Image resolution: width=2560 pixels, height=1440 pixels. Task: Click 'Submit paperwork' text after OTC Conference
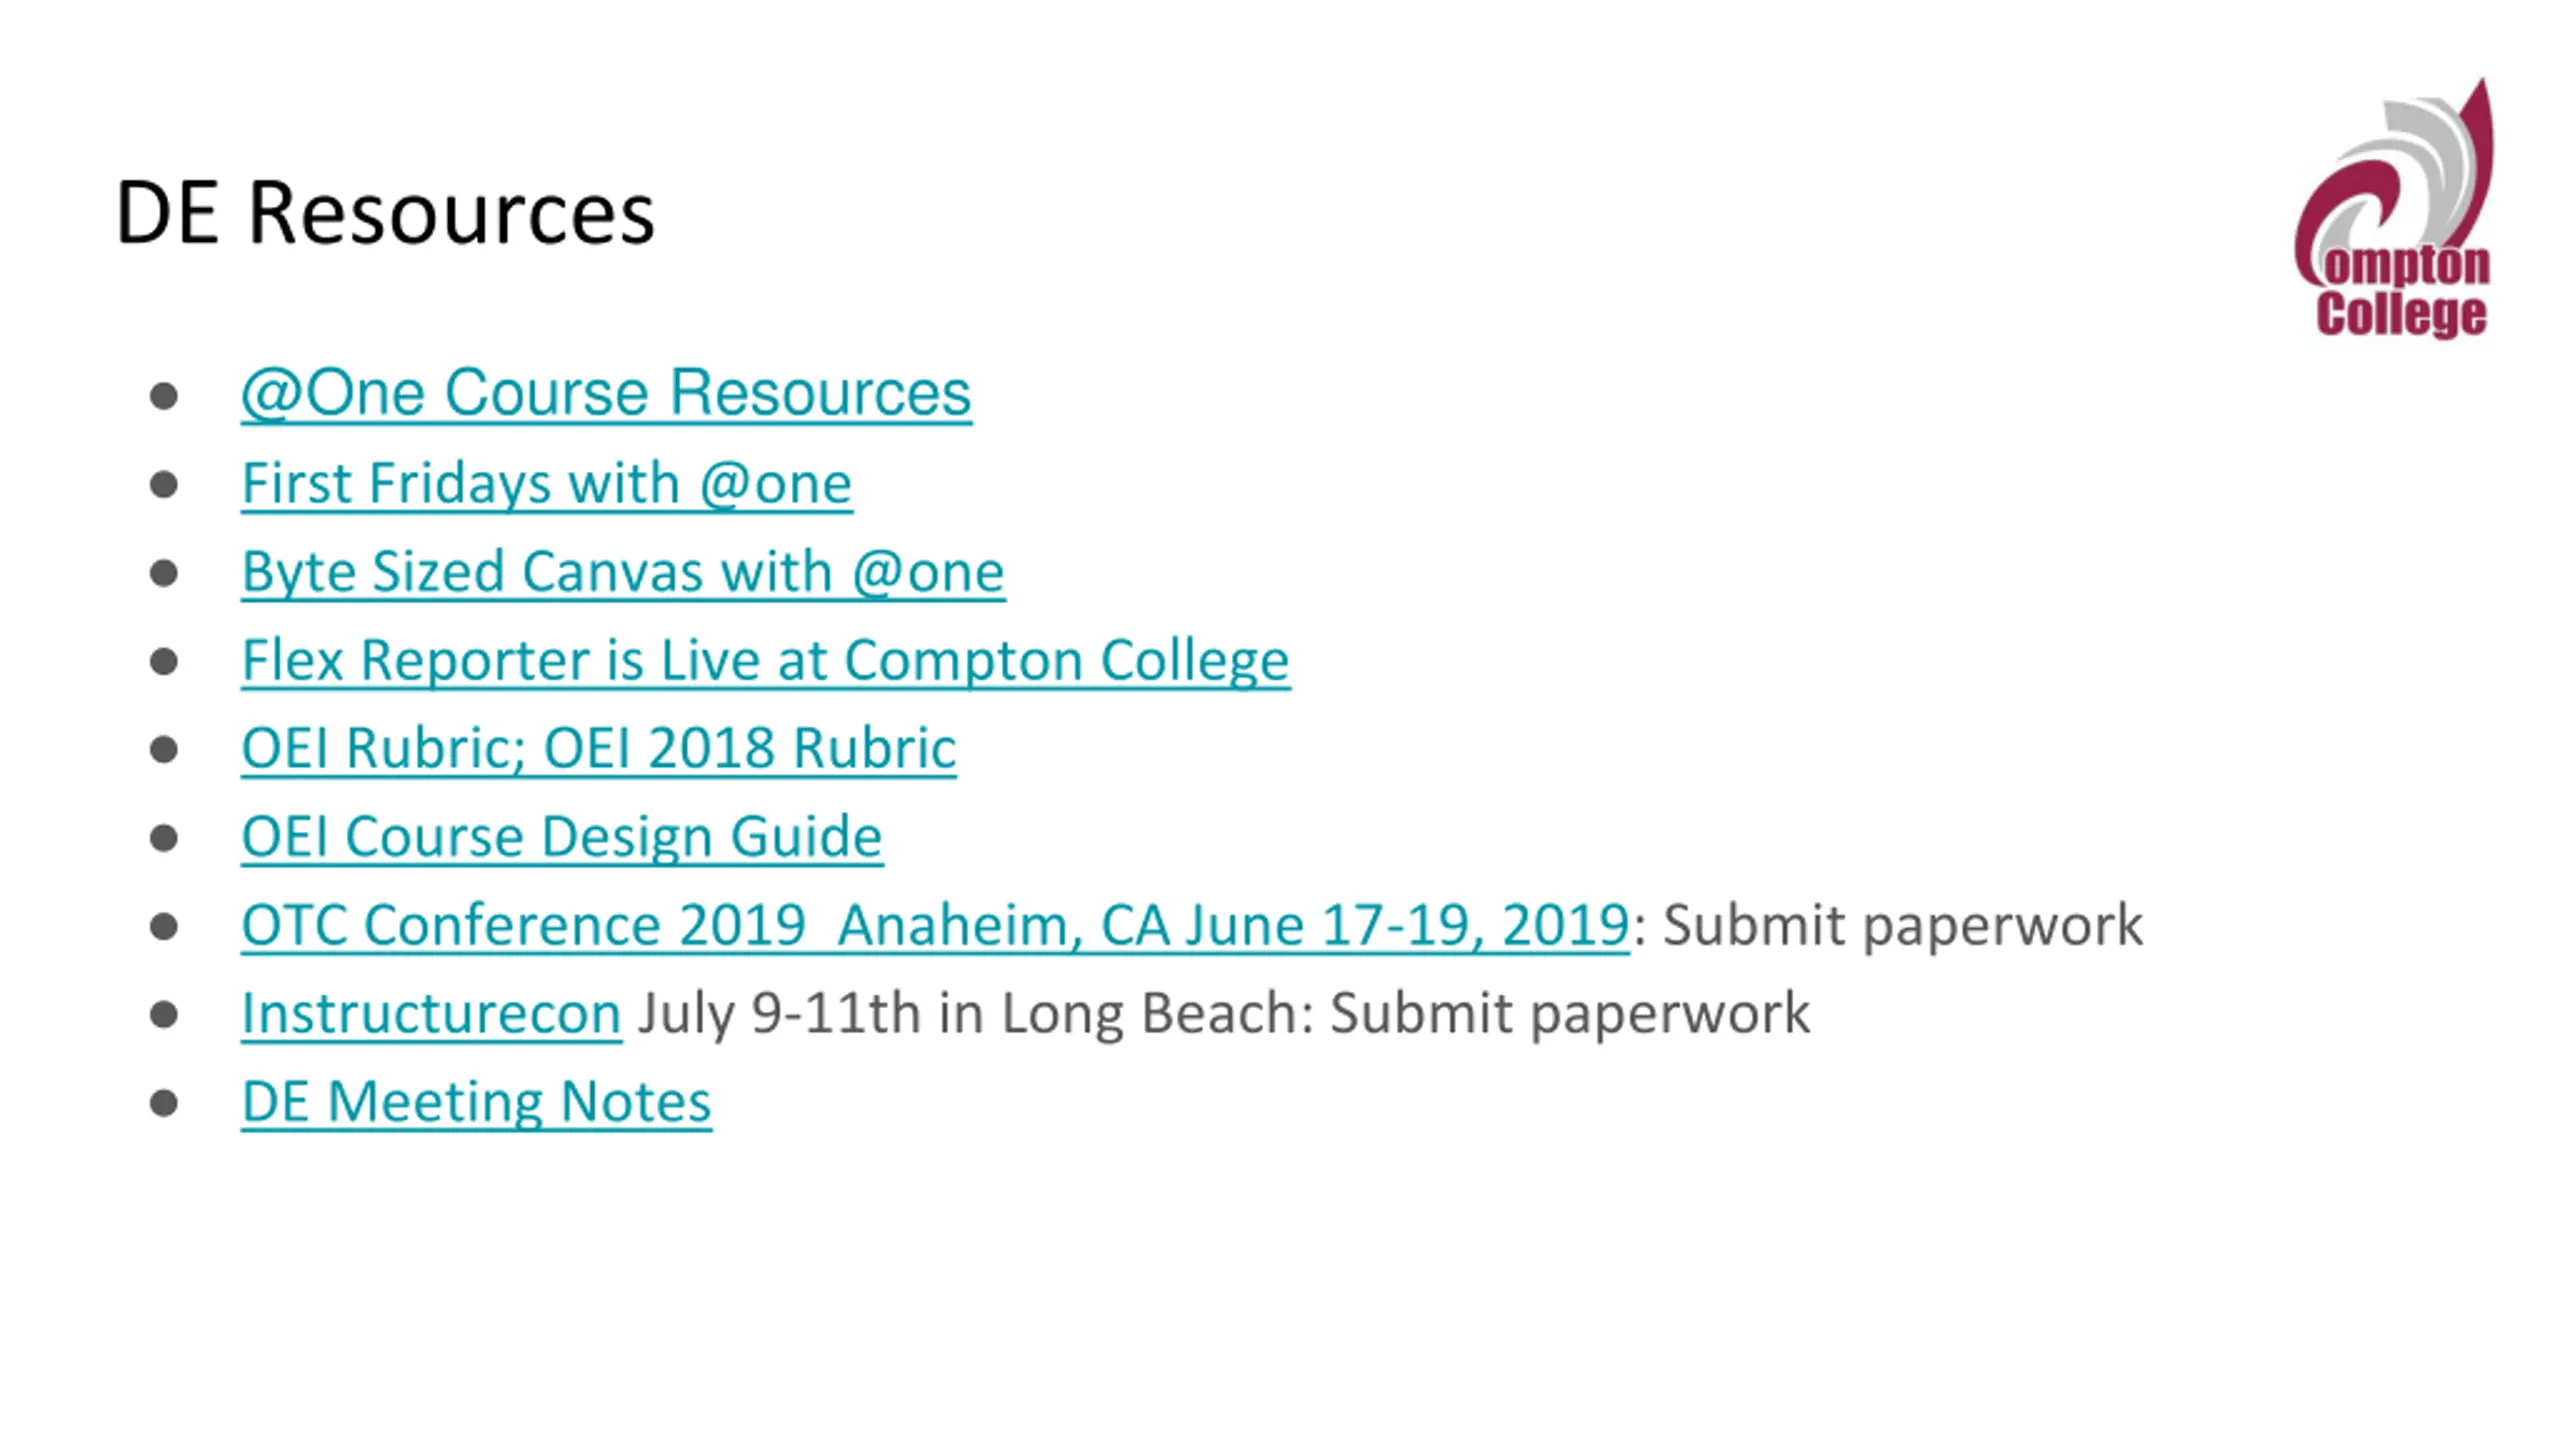[x=1903, y=925]
